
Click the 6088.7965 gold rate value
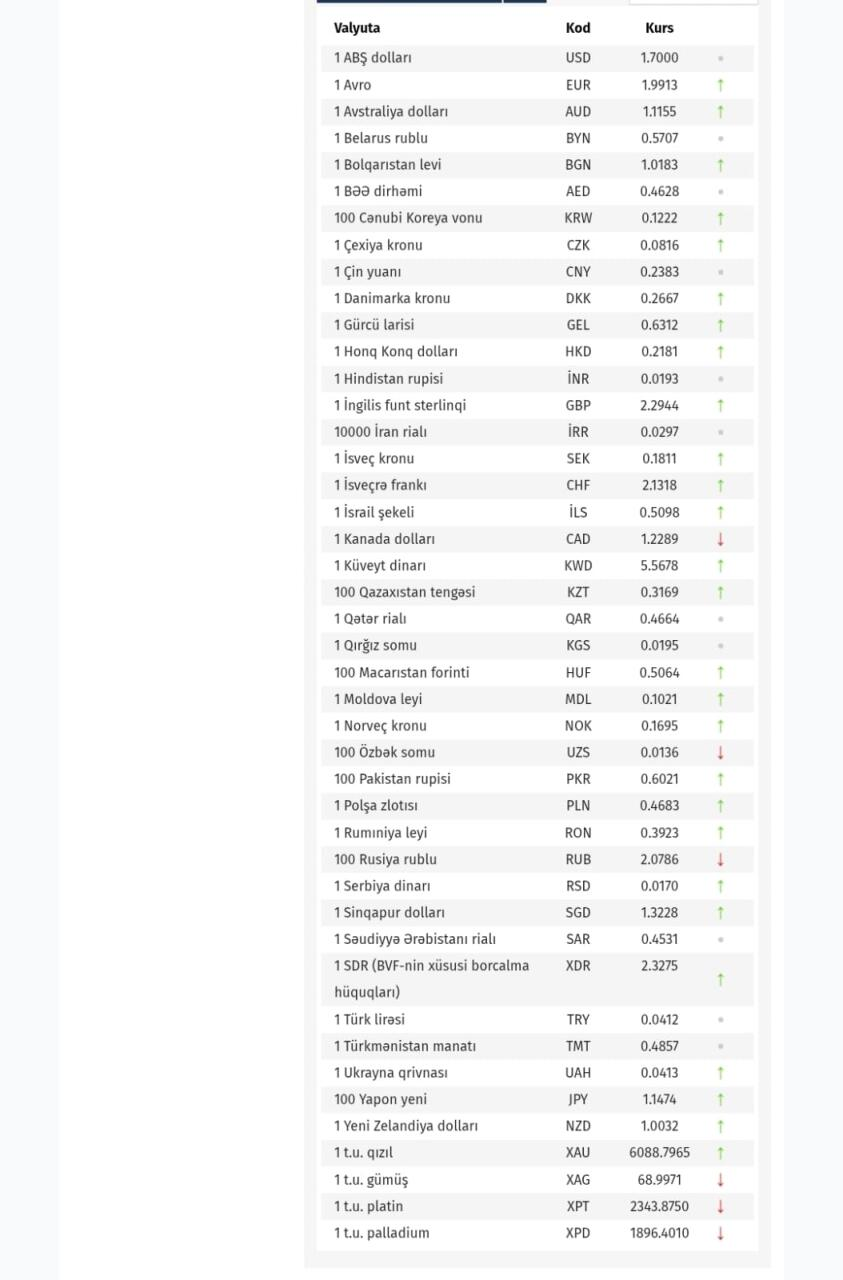pyautogui.click(x=659, y=1153)
